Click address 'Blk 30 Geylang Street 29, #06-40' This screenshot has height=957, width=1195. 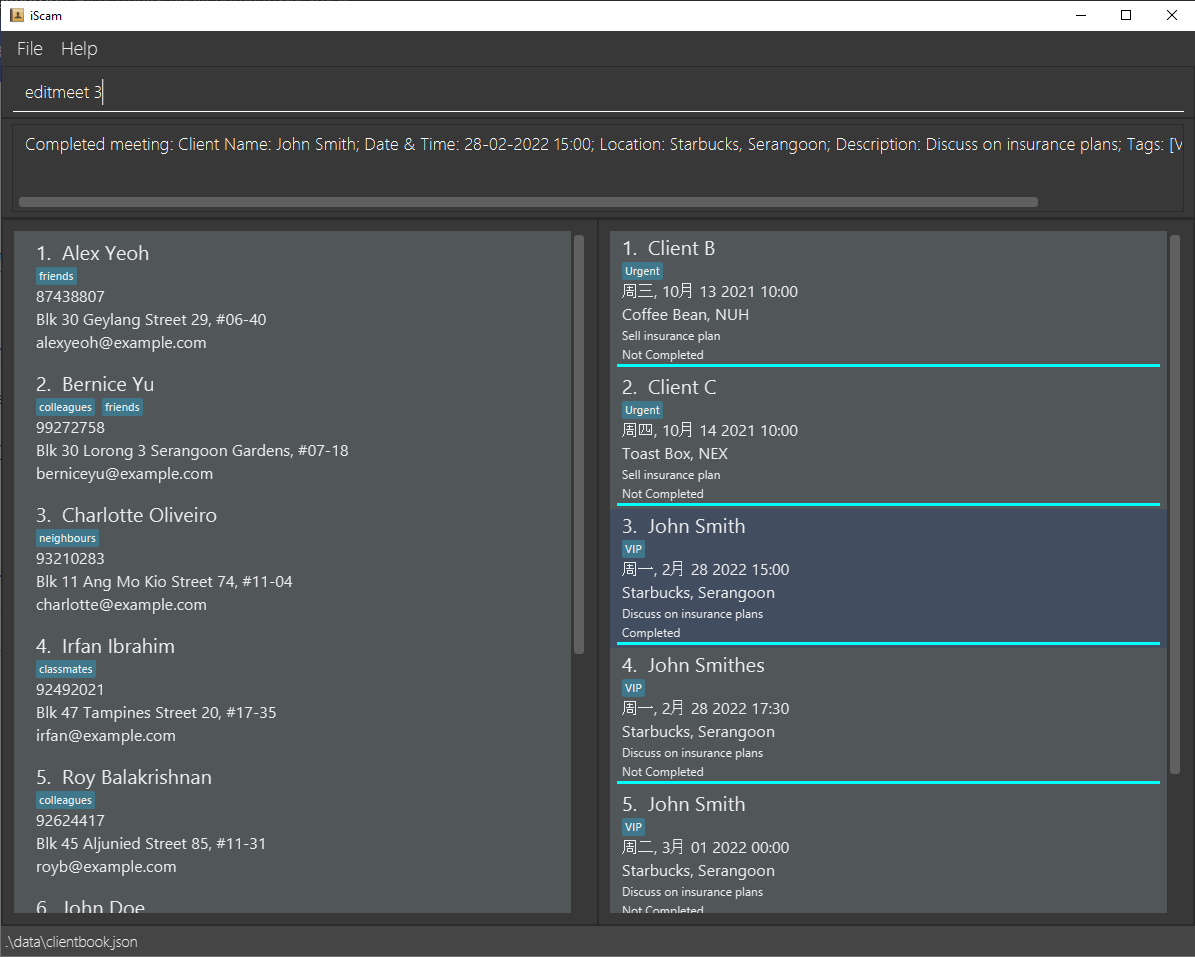(151, 319)
